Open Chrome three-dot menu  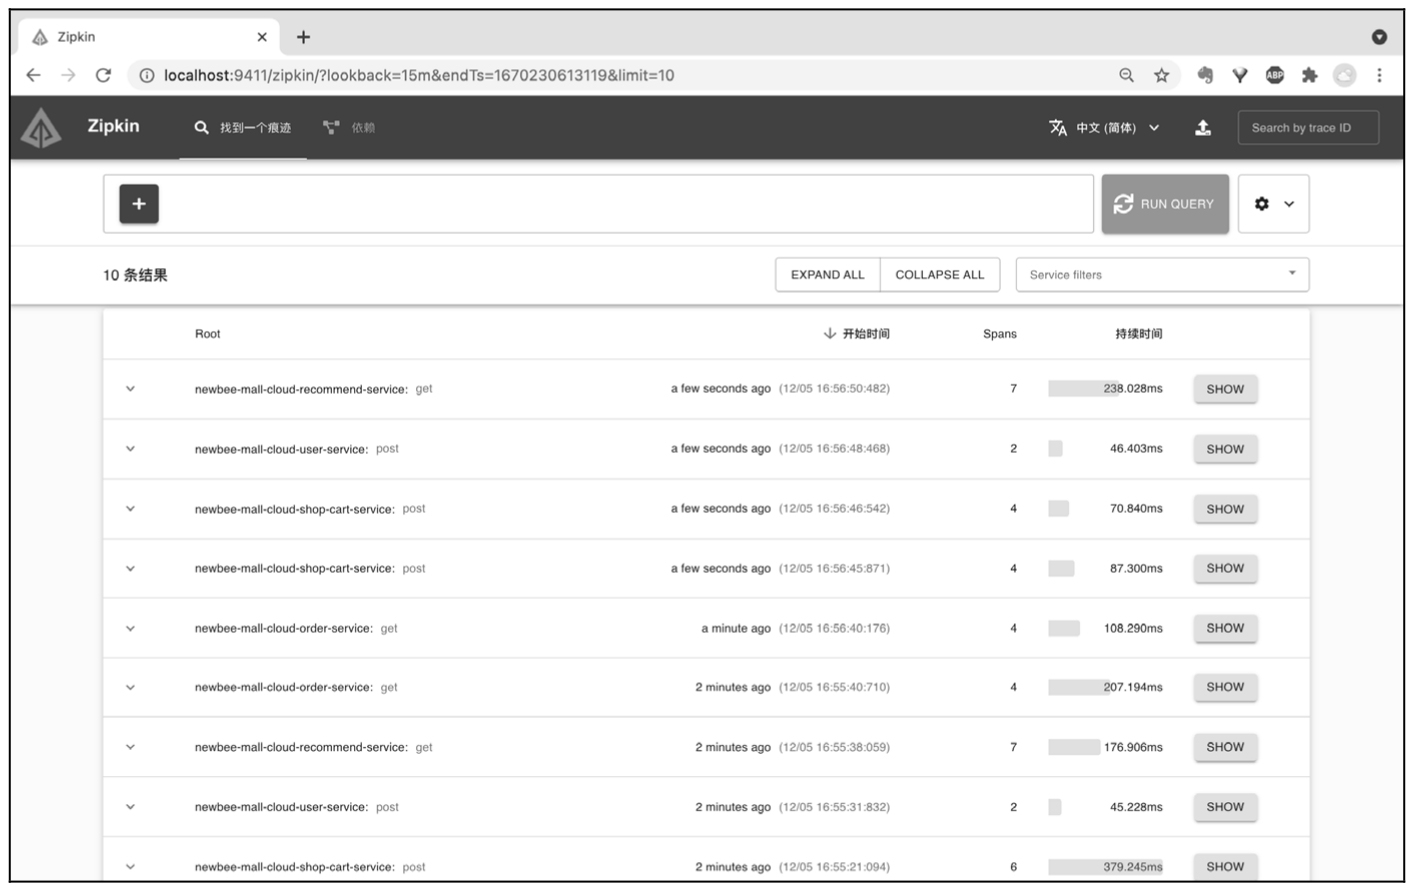point(1379,75)
